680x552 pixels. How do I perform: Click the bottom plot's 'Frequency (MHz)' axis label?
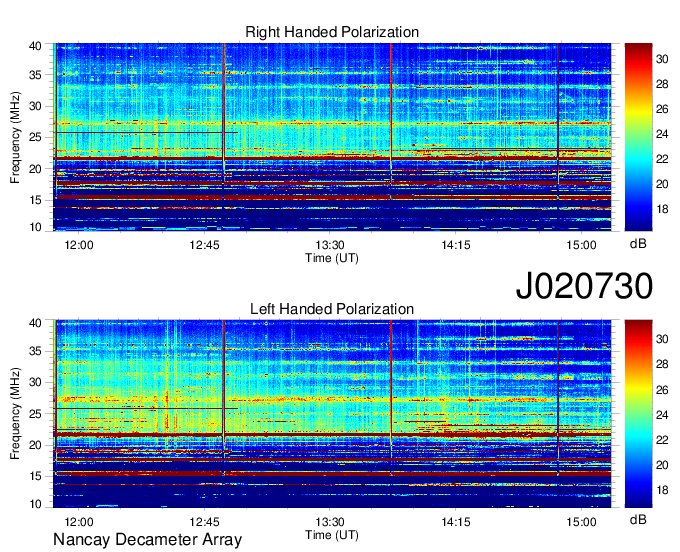[x=15, y=414]
